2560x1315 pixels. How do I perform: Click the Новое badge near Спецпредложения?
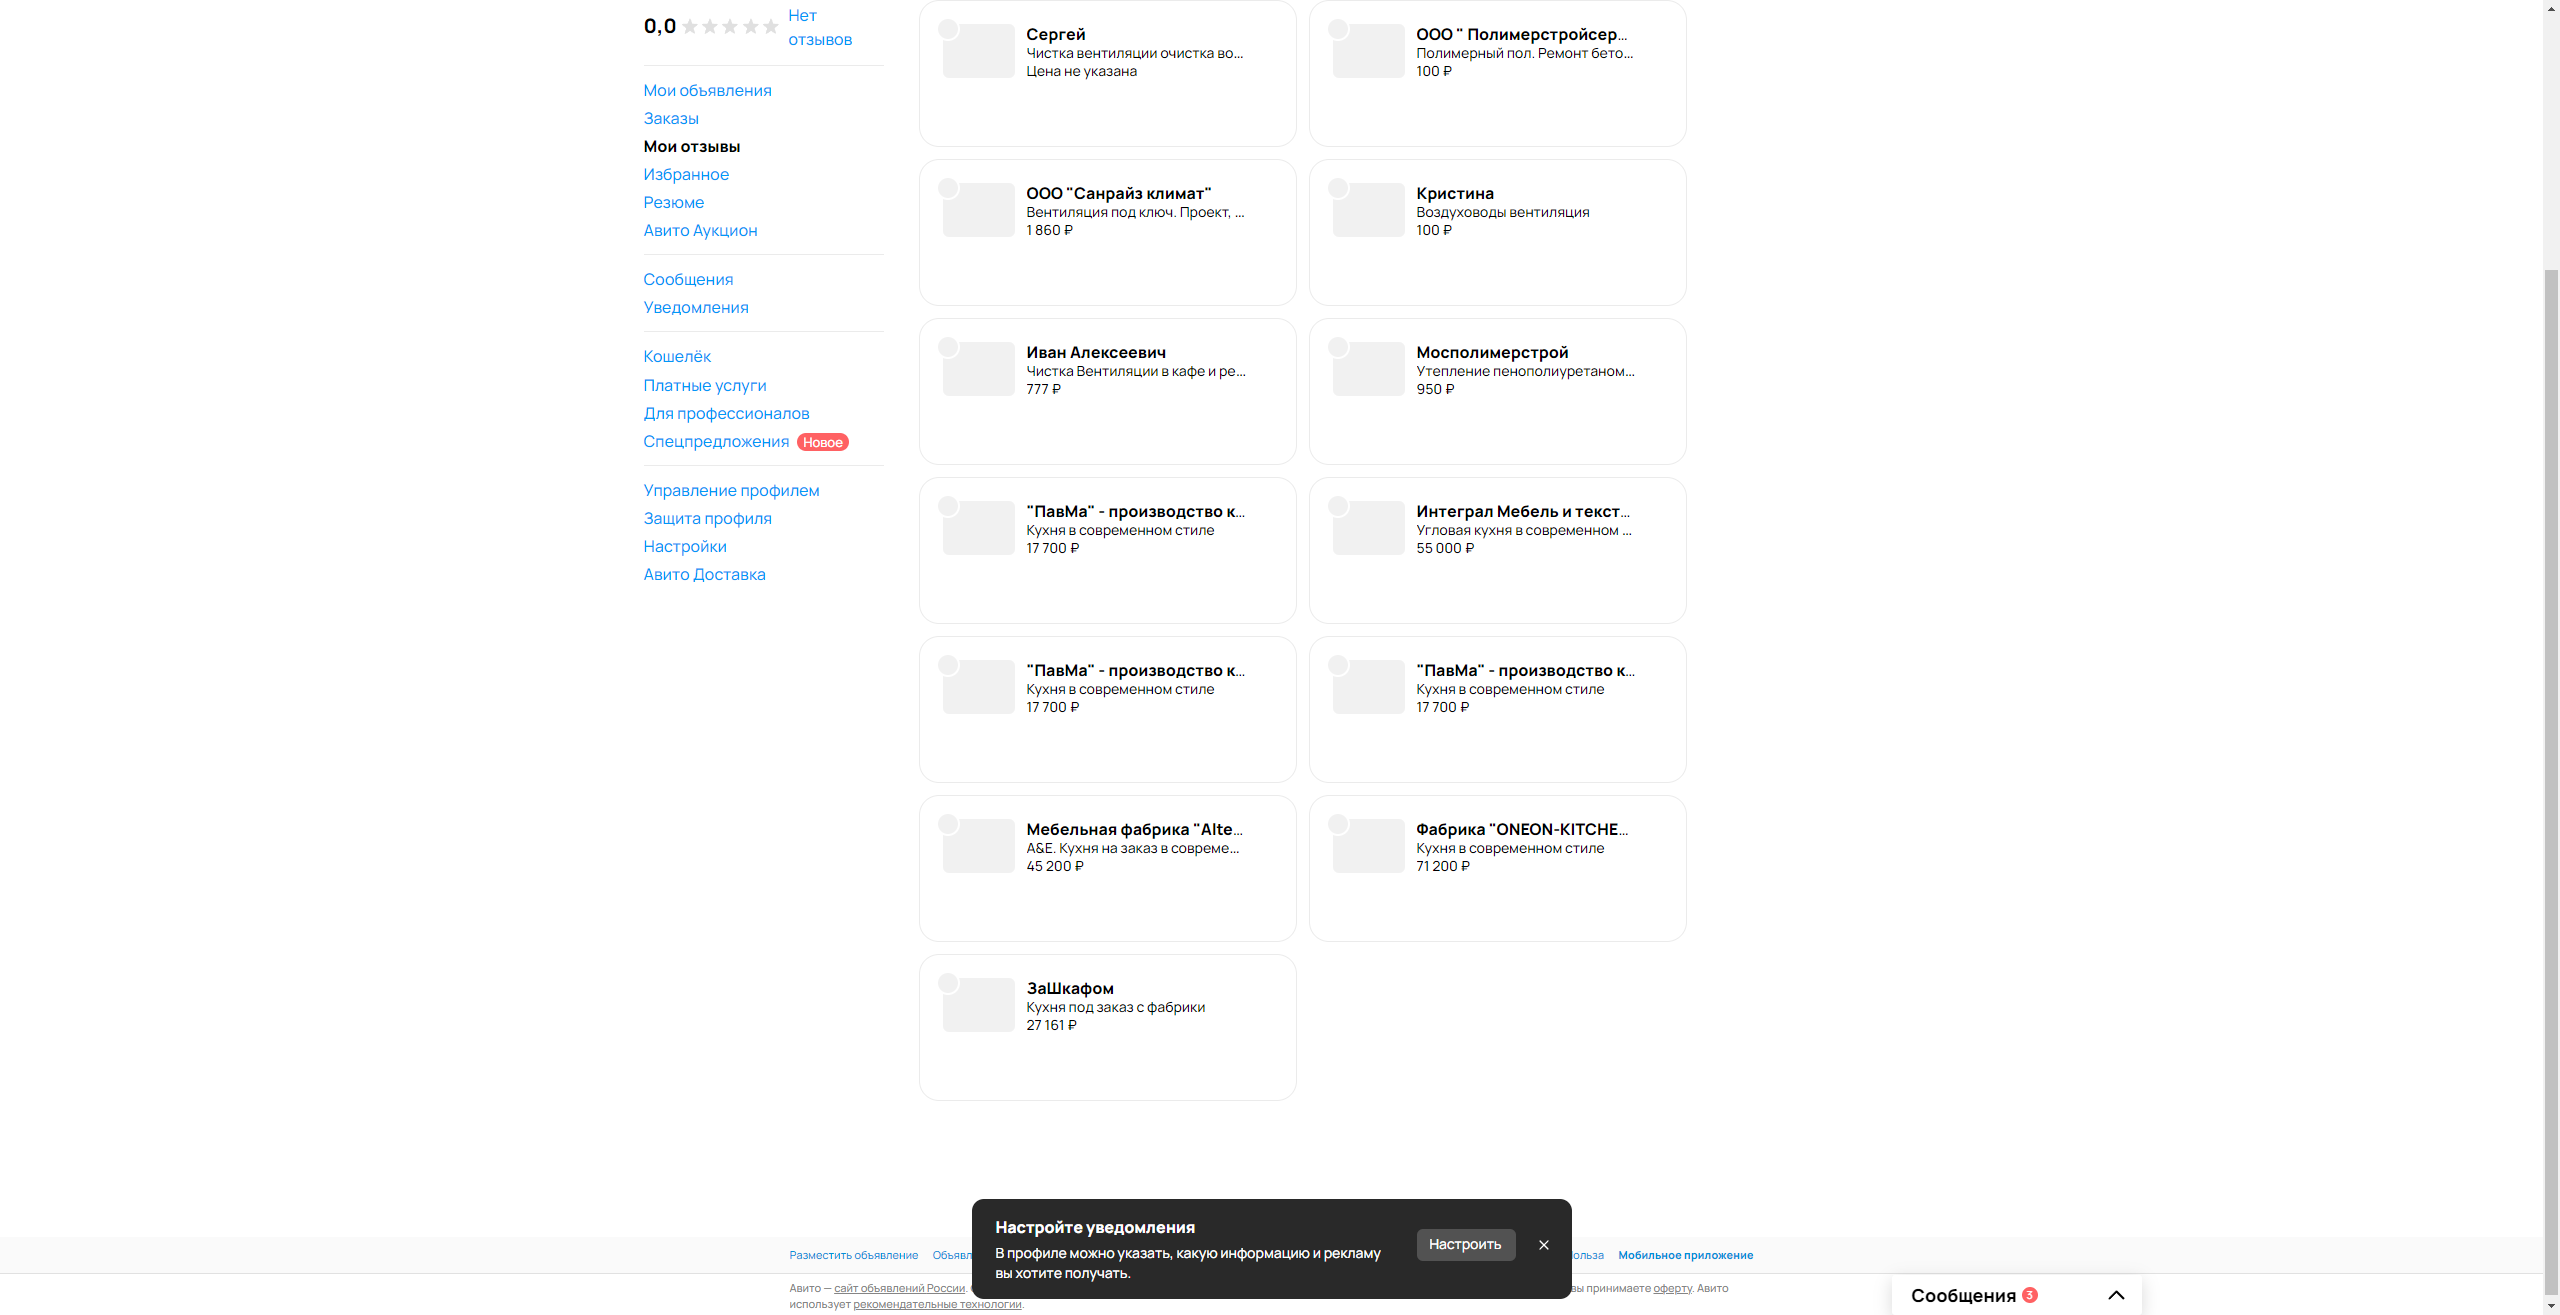(822, 442)
